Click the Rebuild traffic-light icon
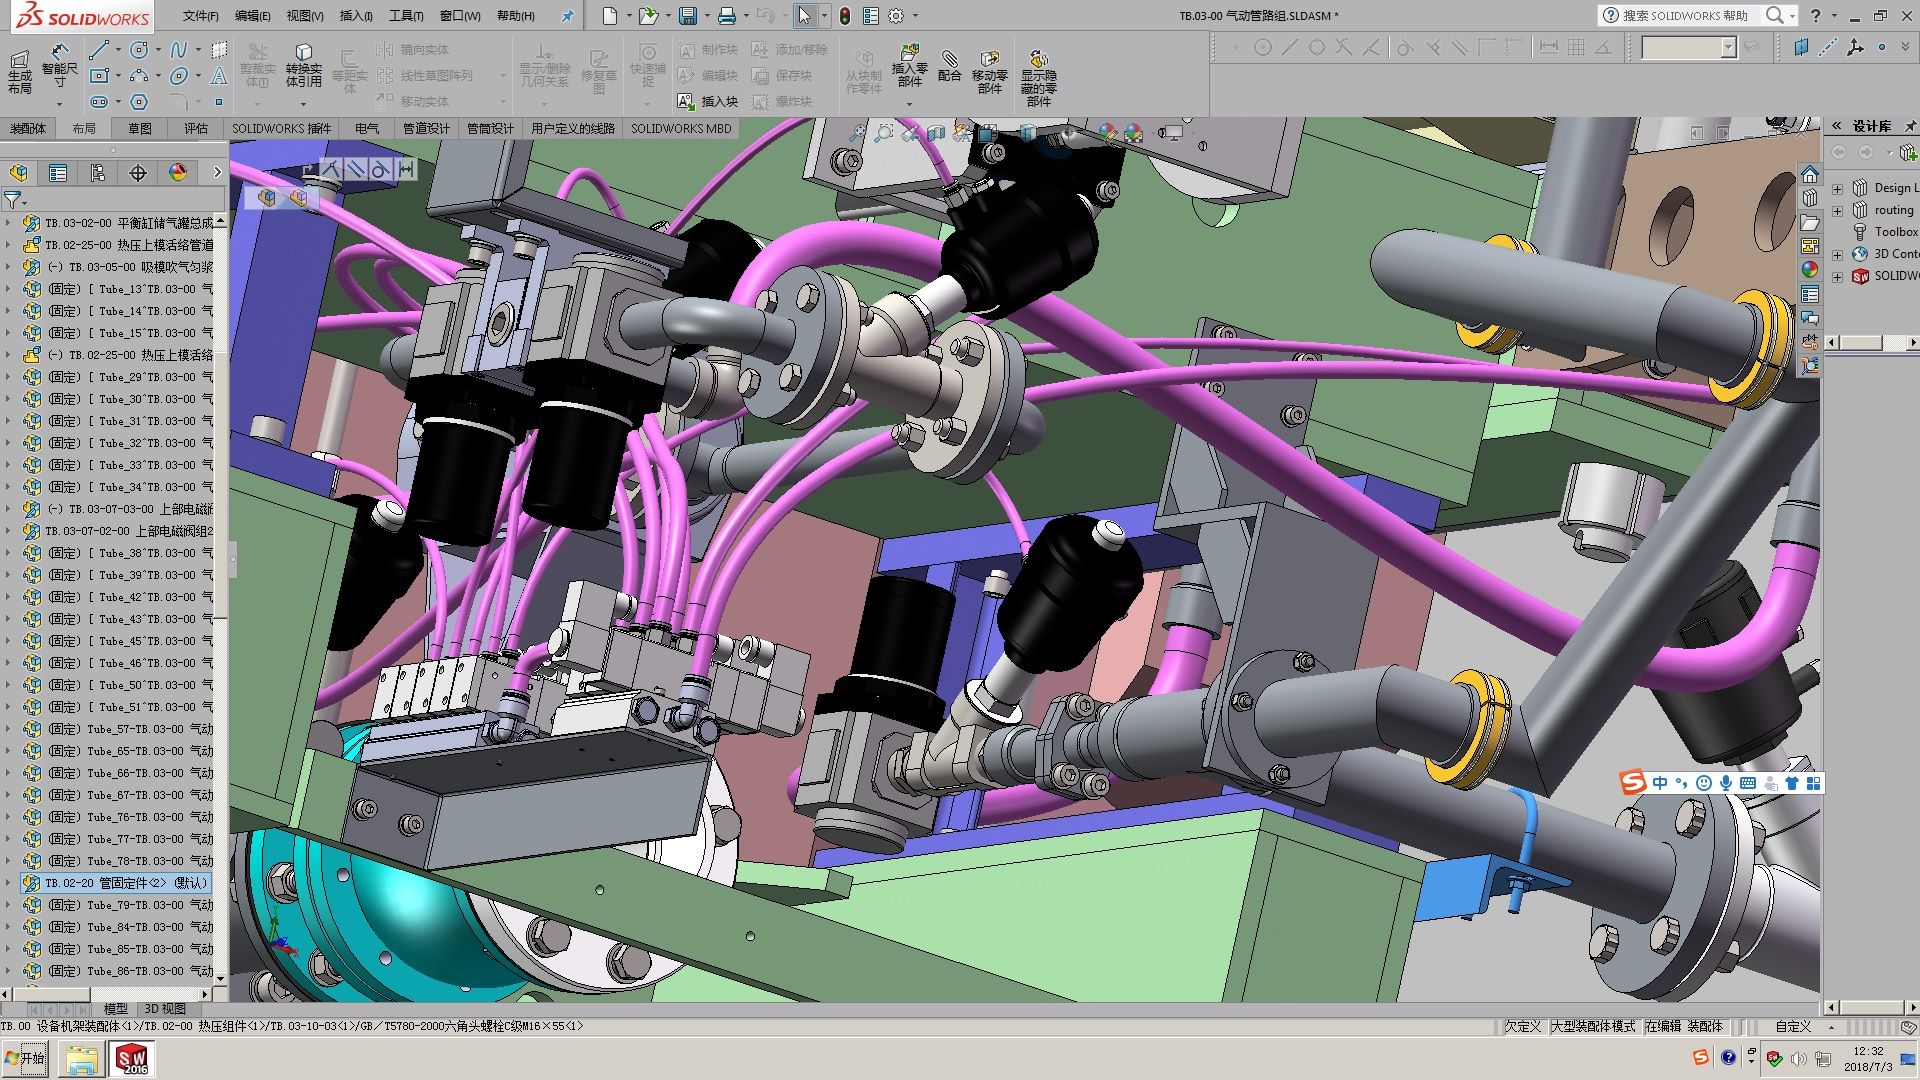This screenshot has width=1920, height=1080. (x=845, y=16)
